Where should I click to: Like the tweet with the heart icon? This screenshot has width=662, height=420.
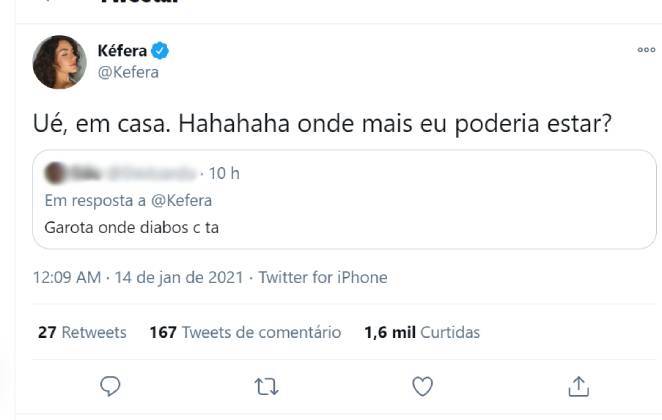(x=423, y=385)
